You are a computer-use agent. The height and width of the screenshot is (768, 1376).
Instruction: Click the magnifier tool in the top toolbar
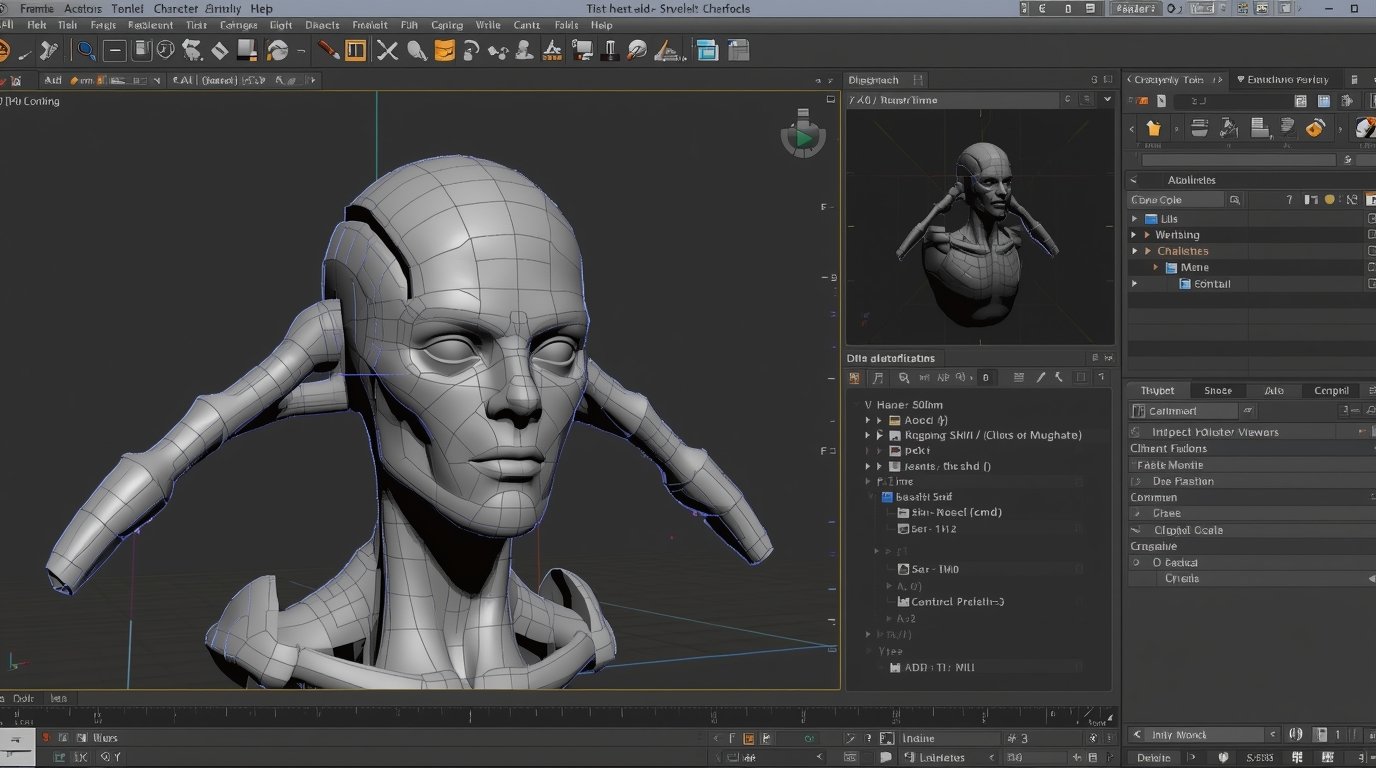[86, 50]
